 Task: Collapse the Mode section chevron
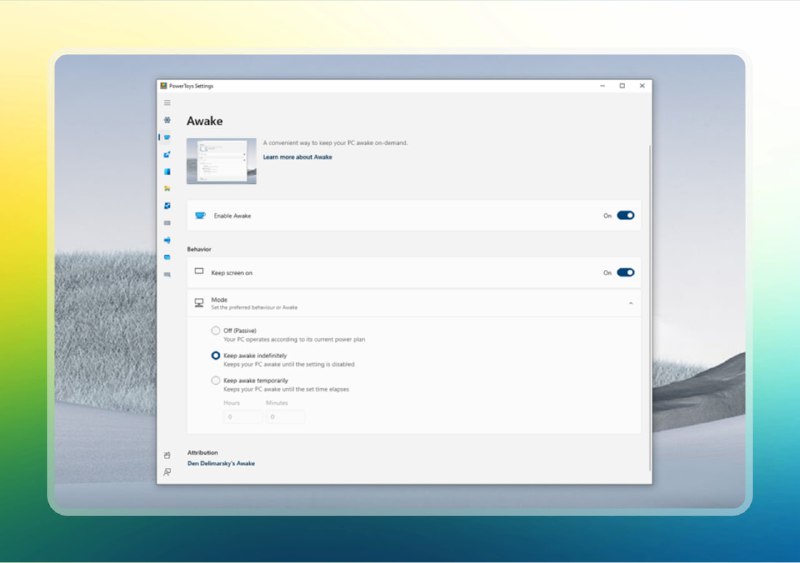[x=630, y=302]
